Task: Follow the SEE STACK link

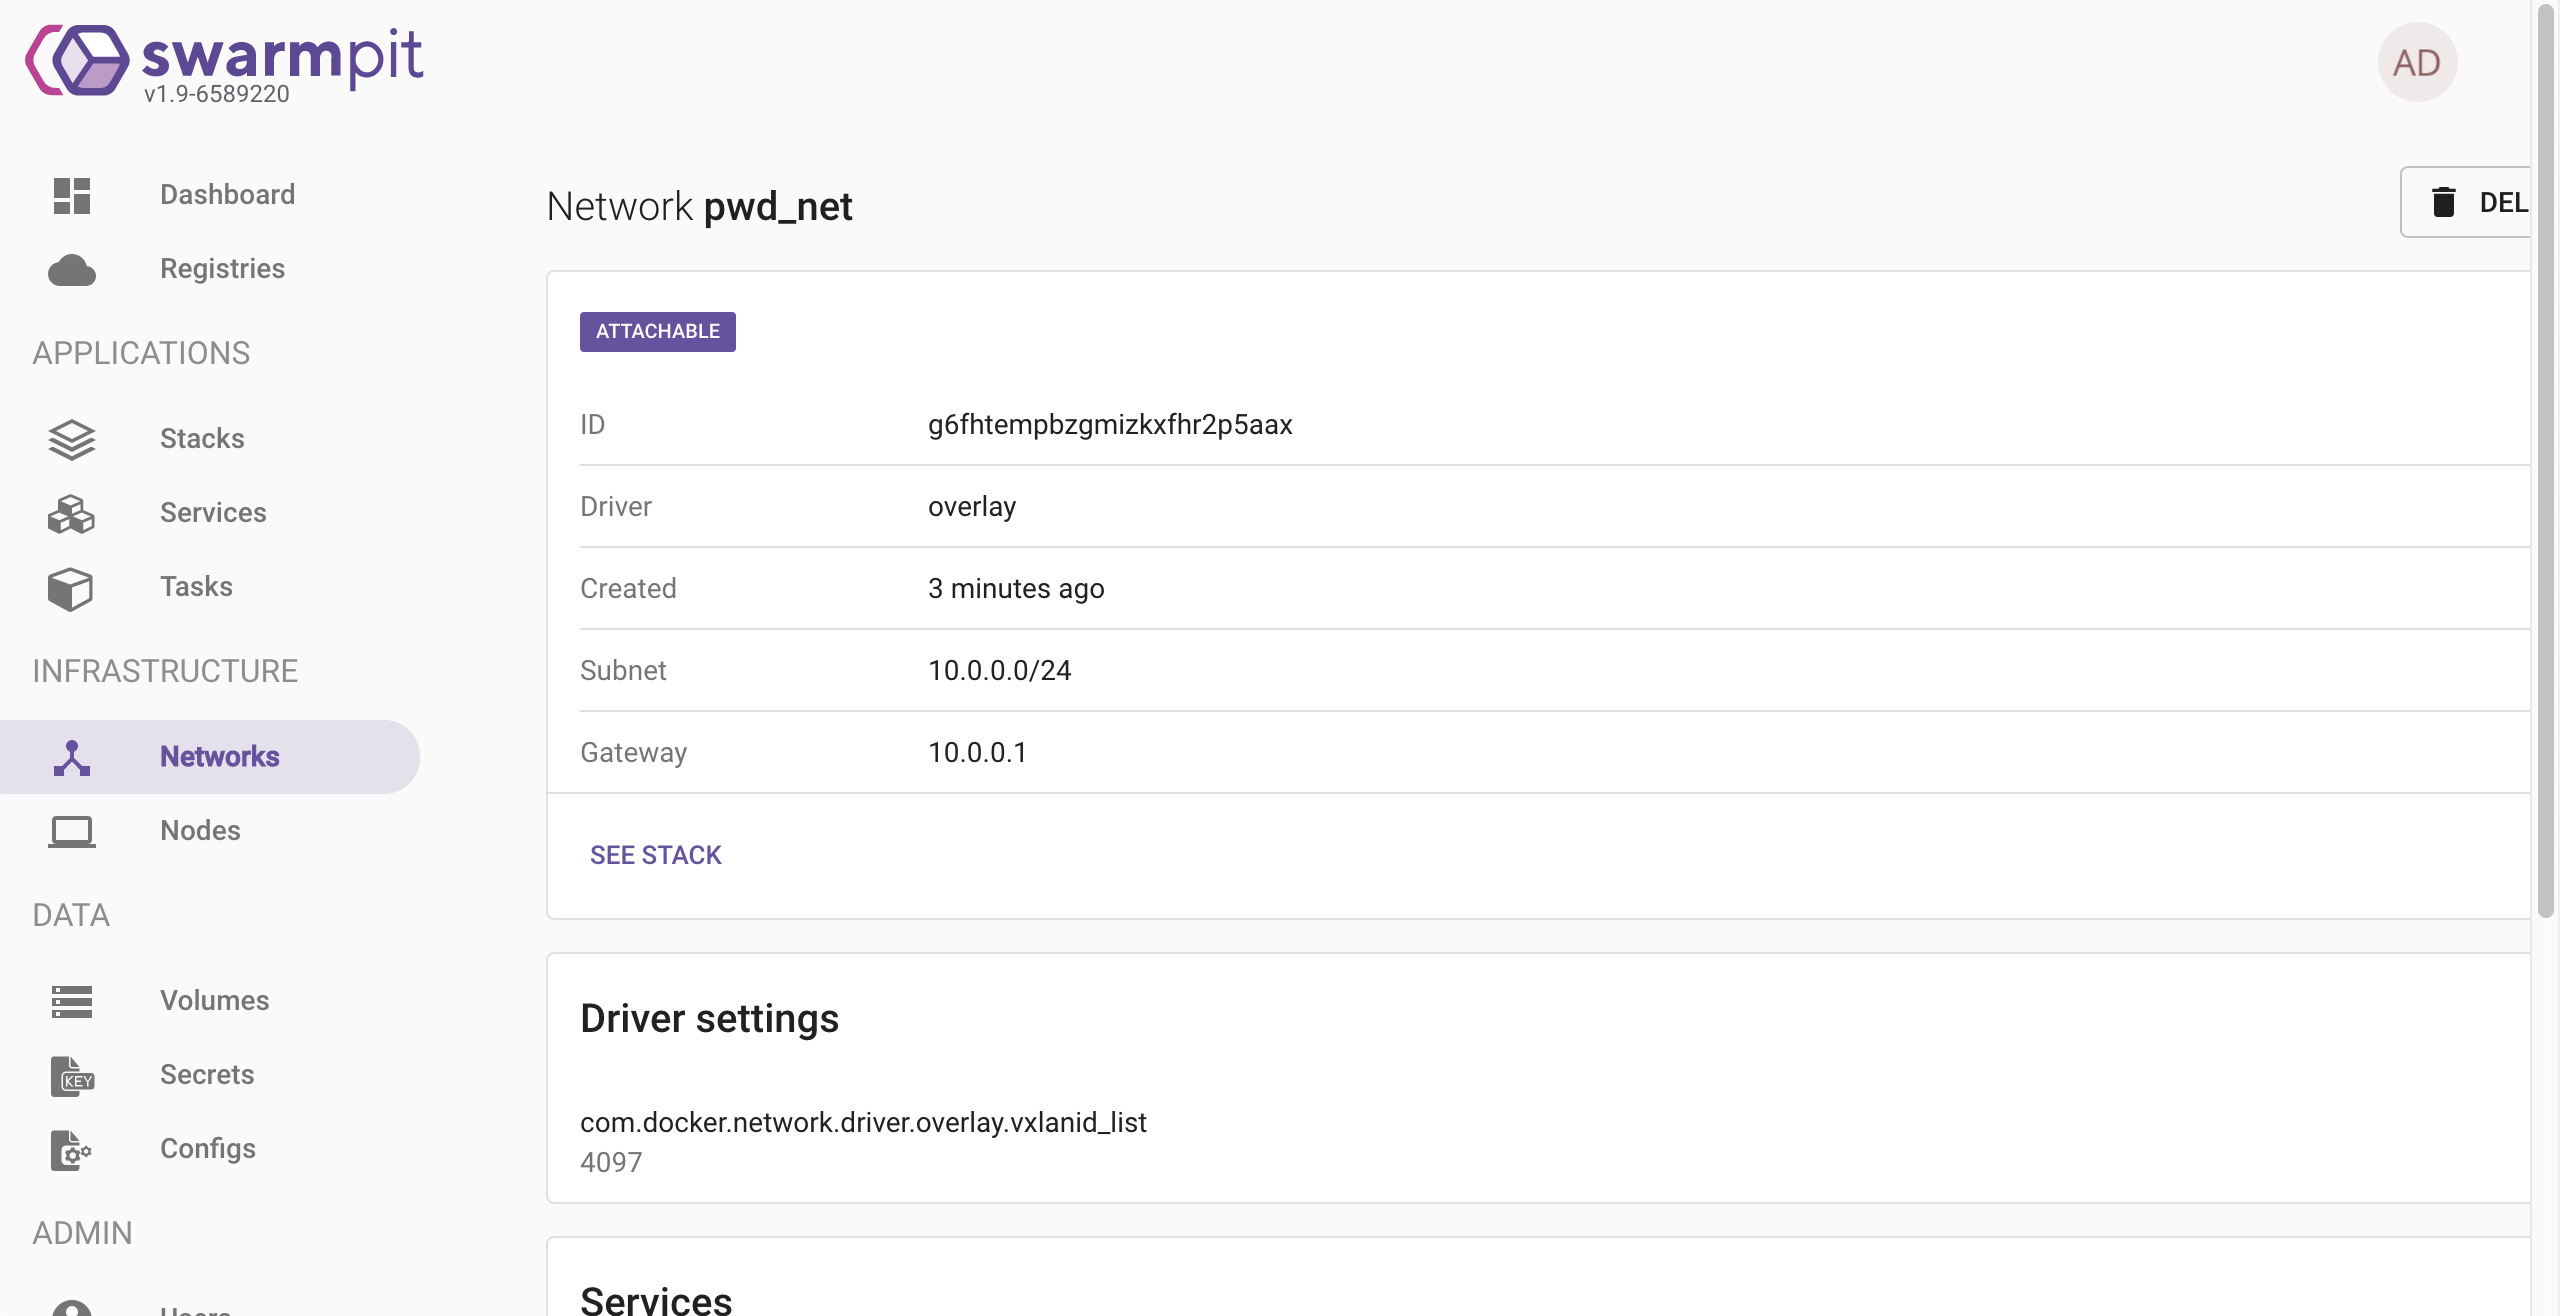Action: [655, 855]
